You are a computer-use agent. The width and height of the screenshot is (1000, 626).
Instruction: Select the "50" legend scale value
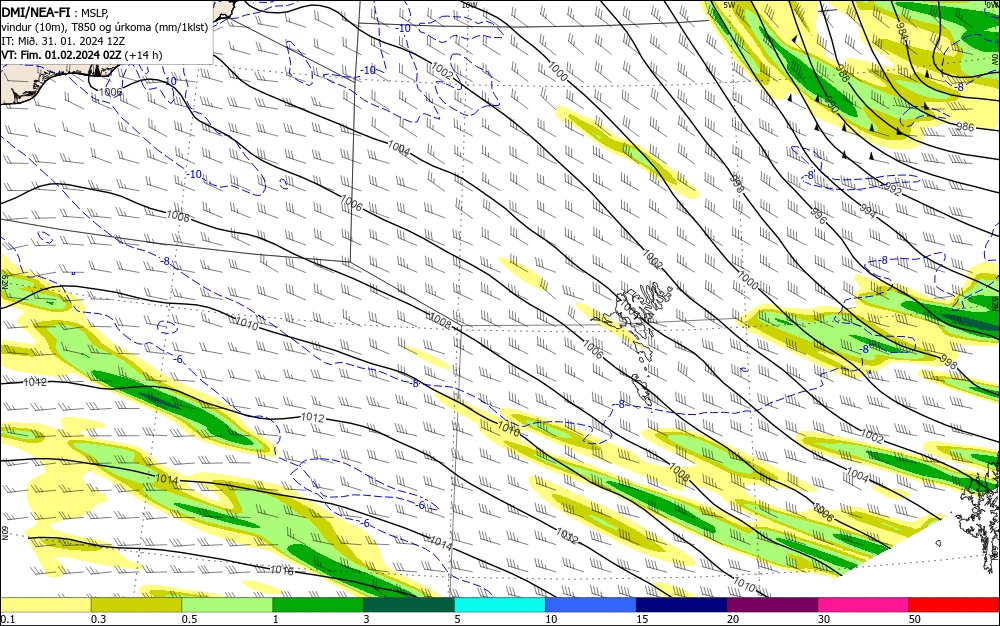(915, 619)
